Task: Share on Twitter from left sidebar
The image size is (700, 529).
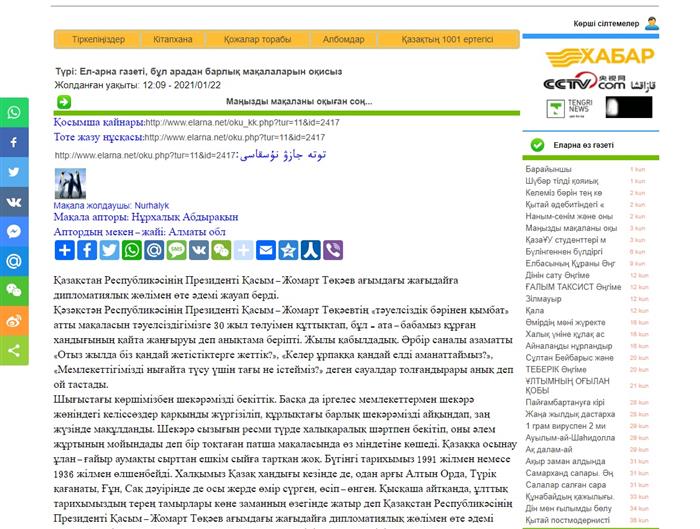Action: pos(14,172)
